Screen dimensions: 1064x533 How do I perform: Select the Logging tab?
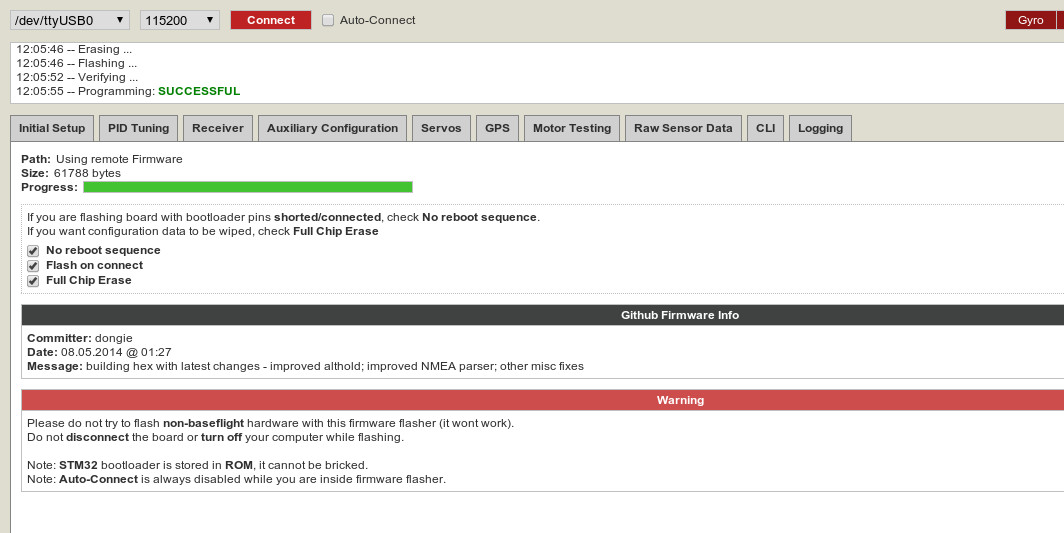(x=820, y=128)
